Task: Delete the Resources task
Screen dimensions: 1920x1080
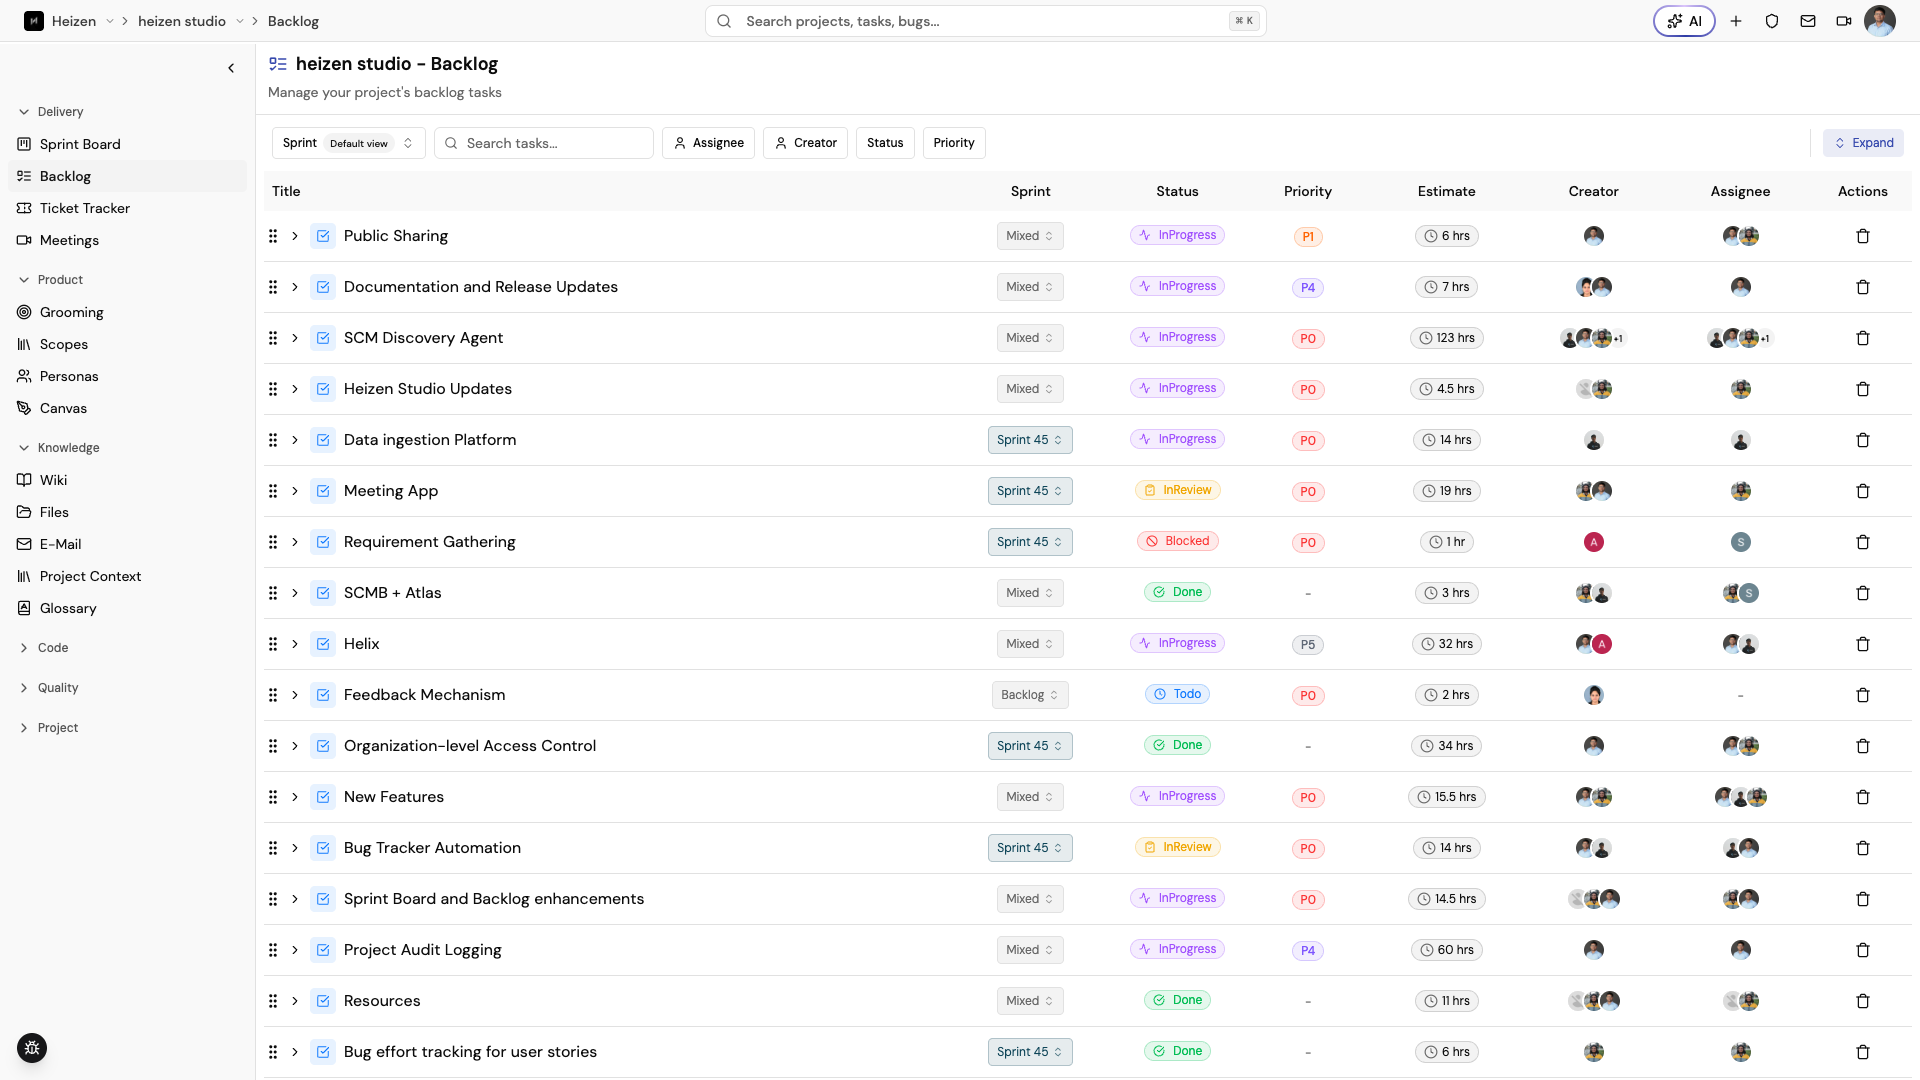Action: (x=1863, y=1001)
